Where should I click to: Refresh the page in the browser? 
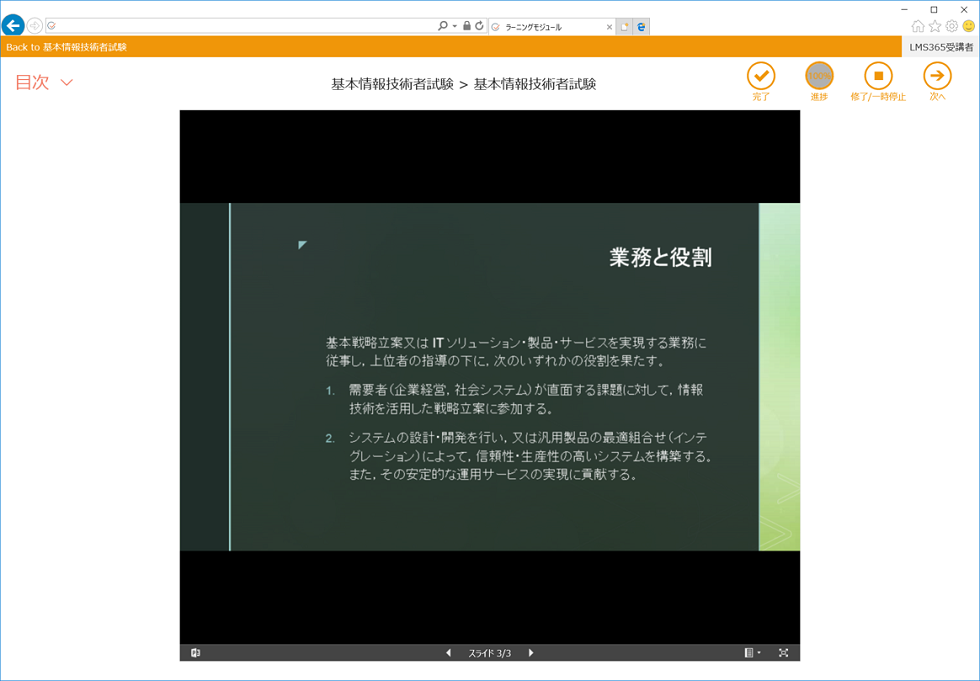[479, 26]
